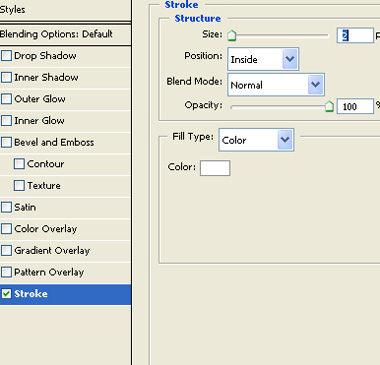Select the Contour sub-item label

[x=46, y=164]
